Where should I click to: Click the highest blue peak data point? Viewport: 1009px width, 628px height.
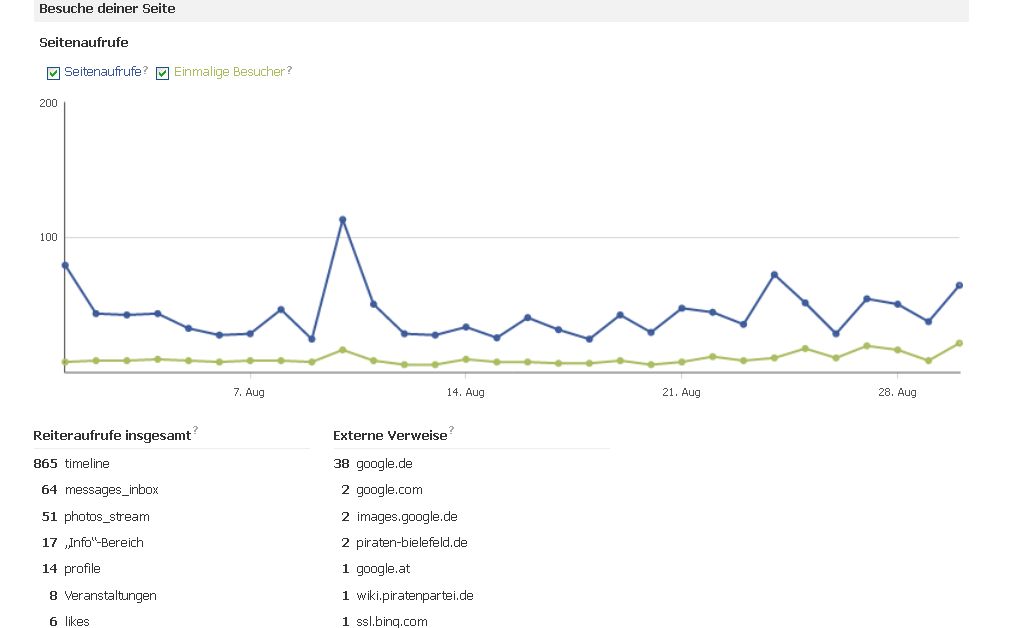(342, 219)
